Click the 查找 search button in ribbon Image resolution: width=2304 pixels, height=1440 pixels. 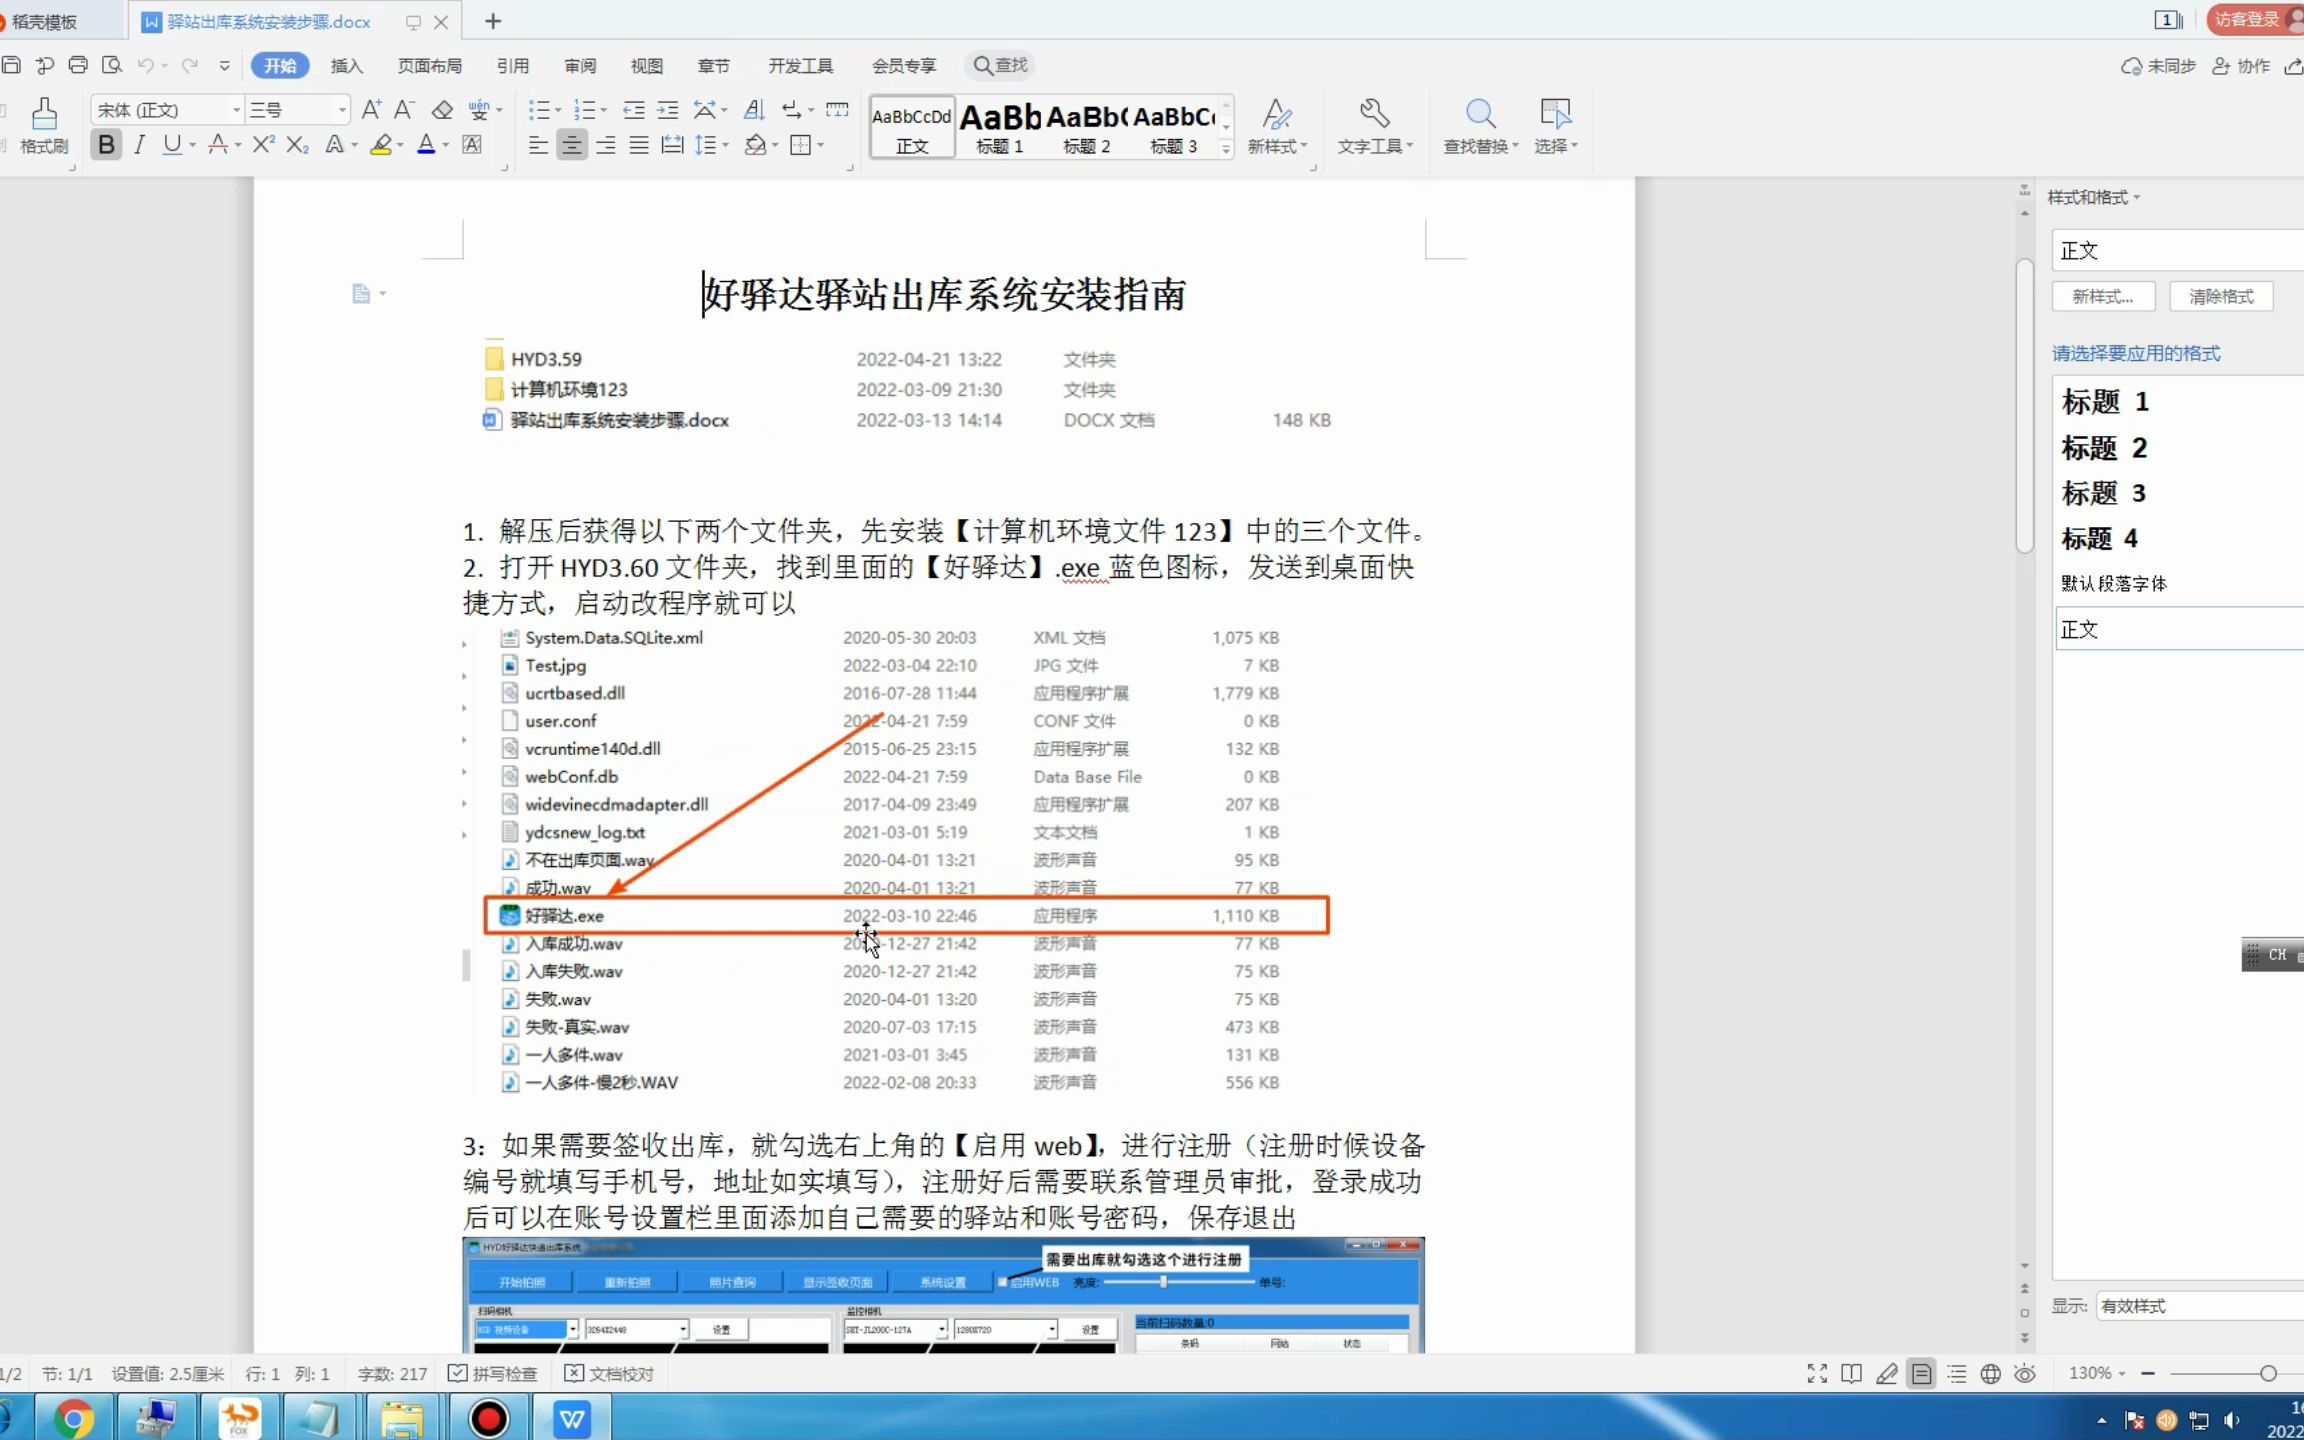(x=1000, y=65)
